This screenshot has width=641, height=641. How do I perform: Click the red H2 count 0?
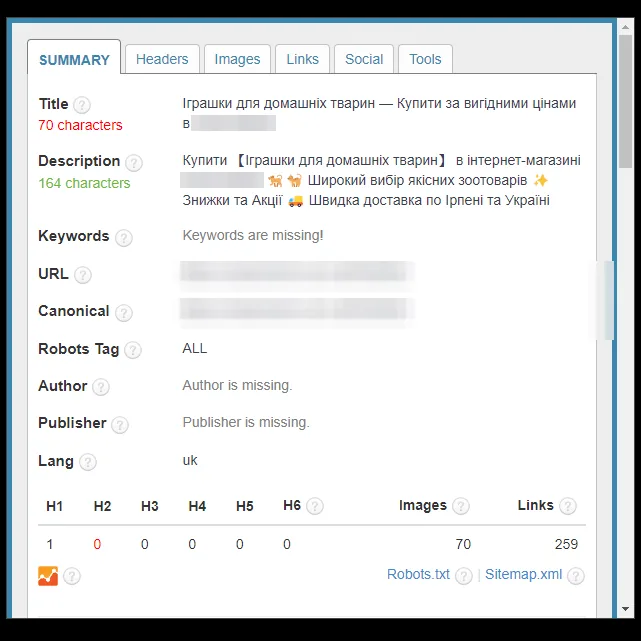(97, 544)
